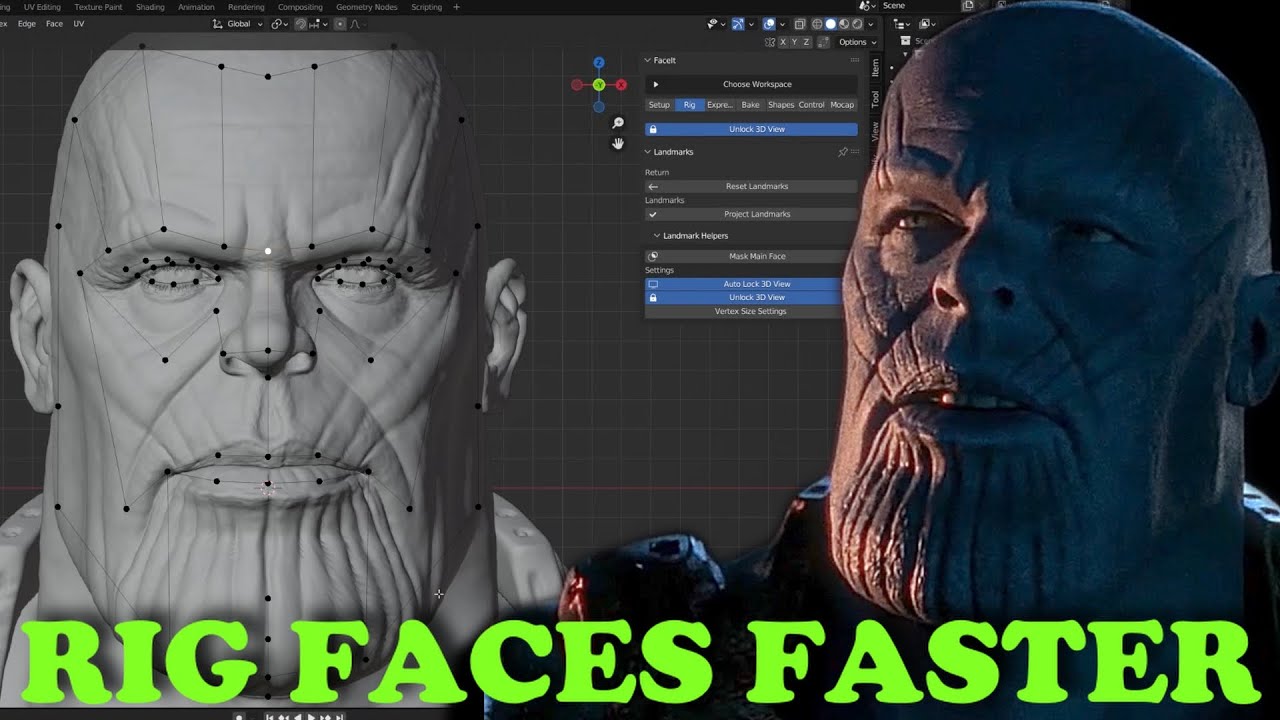Switch to material preview shading
Screen dimensions: 1280x720
(844, 24)
